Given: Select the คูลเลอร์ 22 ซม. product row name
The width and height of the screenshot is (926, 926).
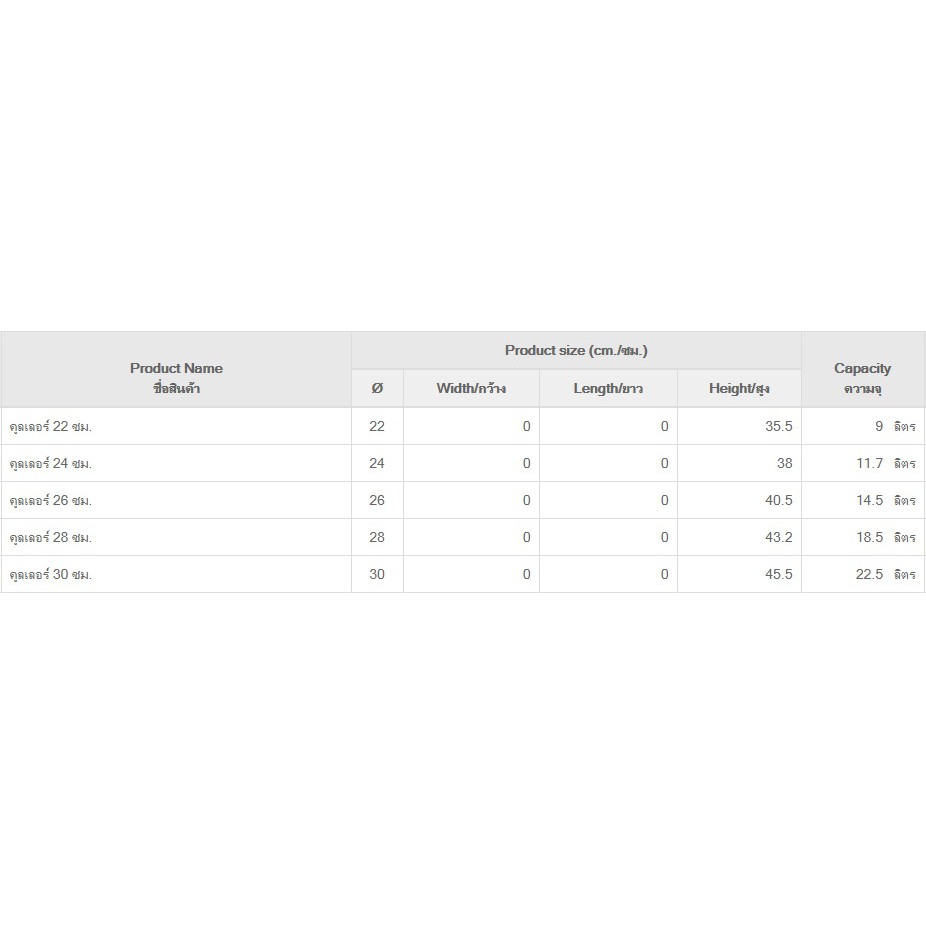Looking at the screenshot, I should tap(51, 426).
